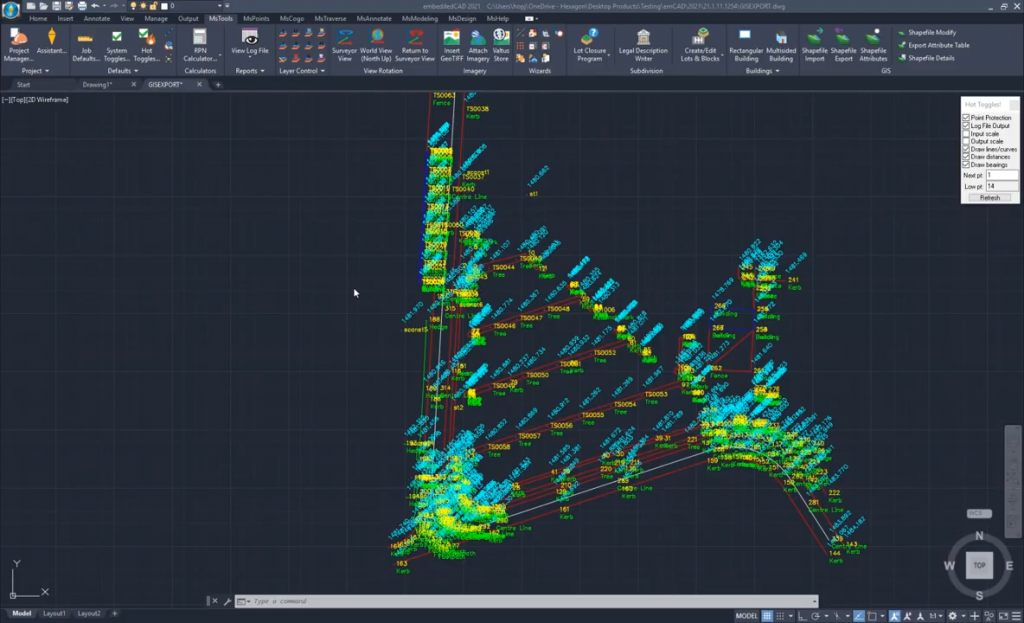This screenshot has height=623, width=1024.
Task: Enable the Input scale checkbox
Action: pyautogui.click(x=966, y=133)
